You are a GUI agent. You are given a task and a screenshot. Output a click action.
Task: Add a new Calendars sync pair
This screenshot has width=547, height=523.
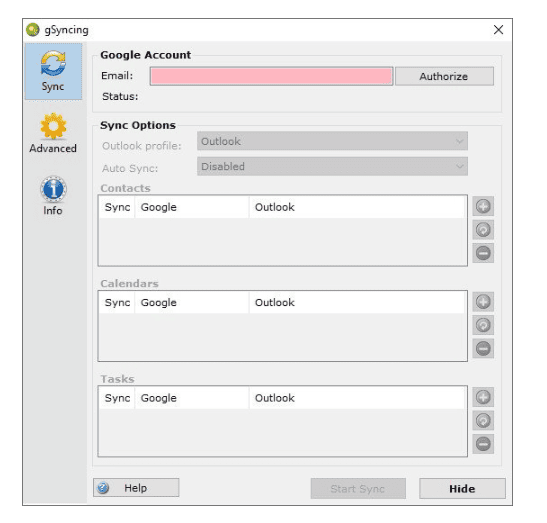click(x=483, y=302)
